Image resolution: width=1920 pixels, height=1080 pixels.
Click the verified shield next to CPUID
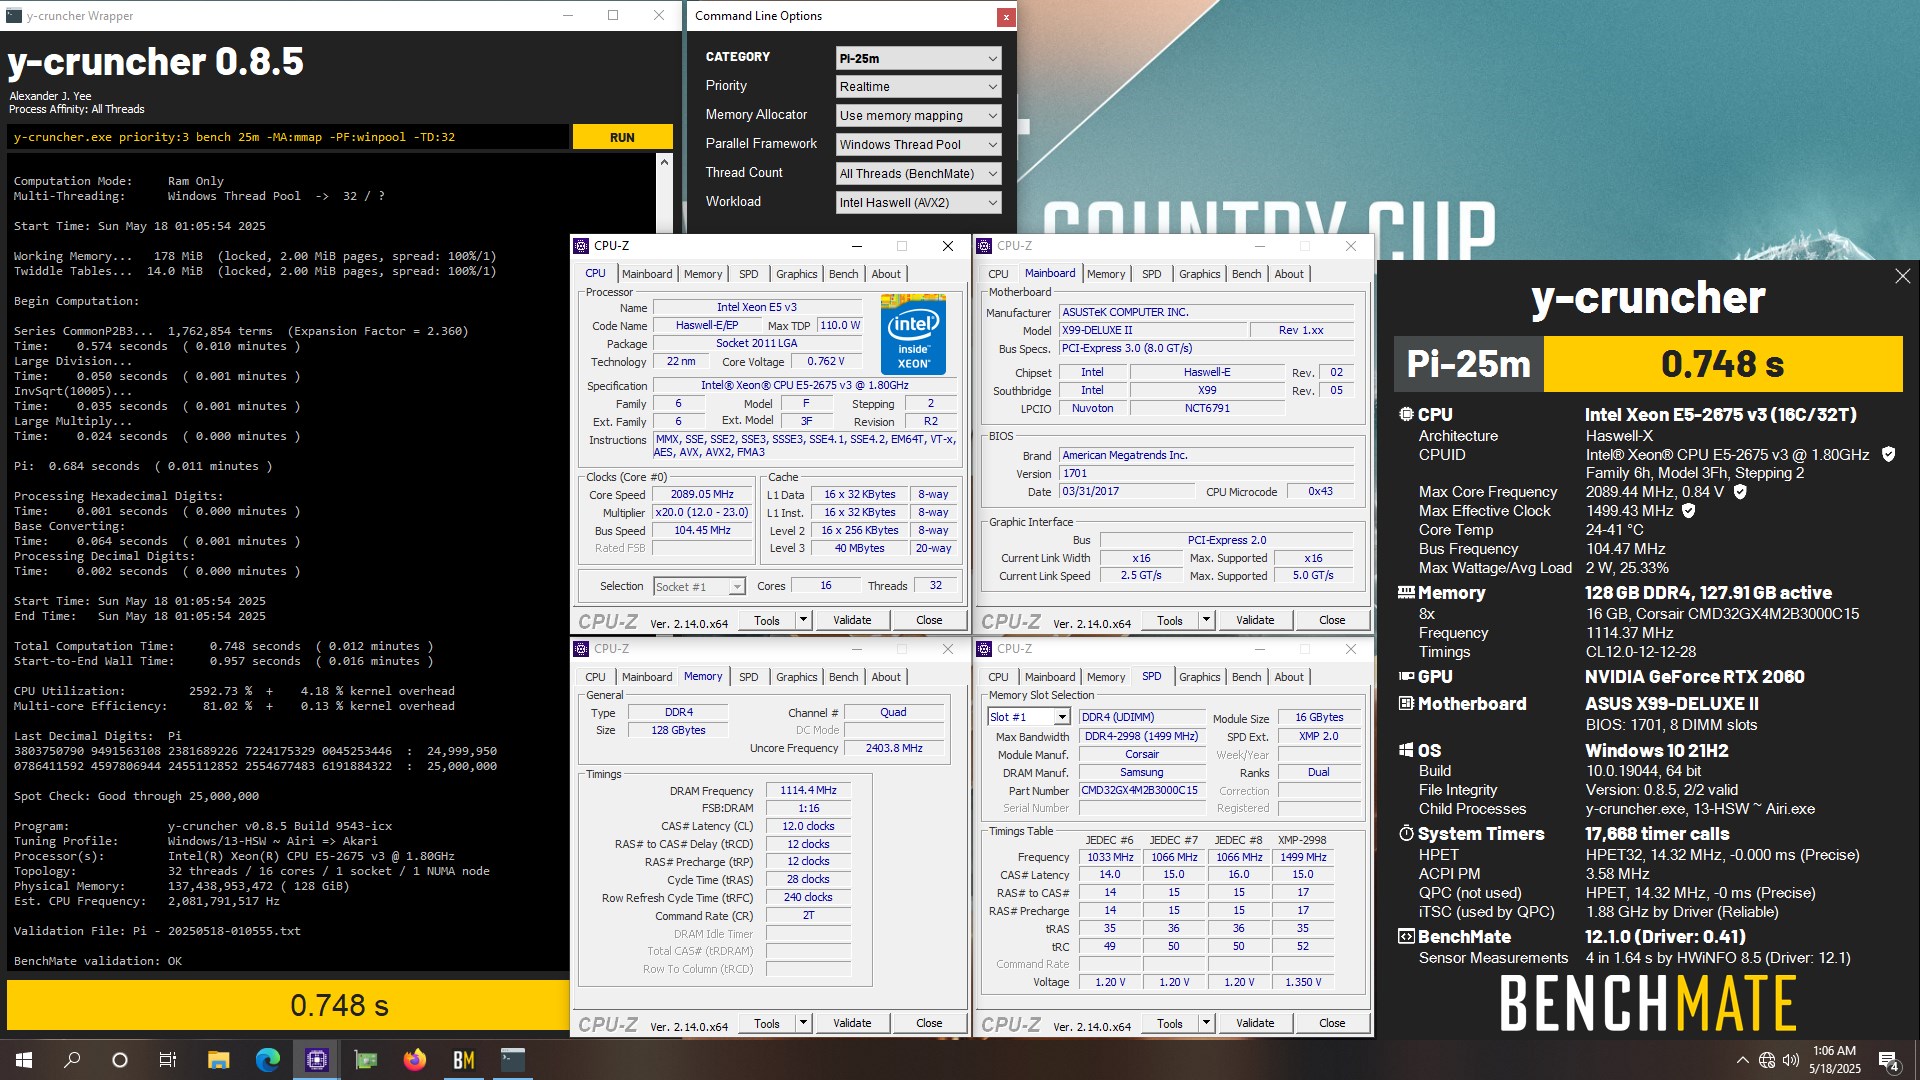pos(1888,454)
